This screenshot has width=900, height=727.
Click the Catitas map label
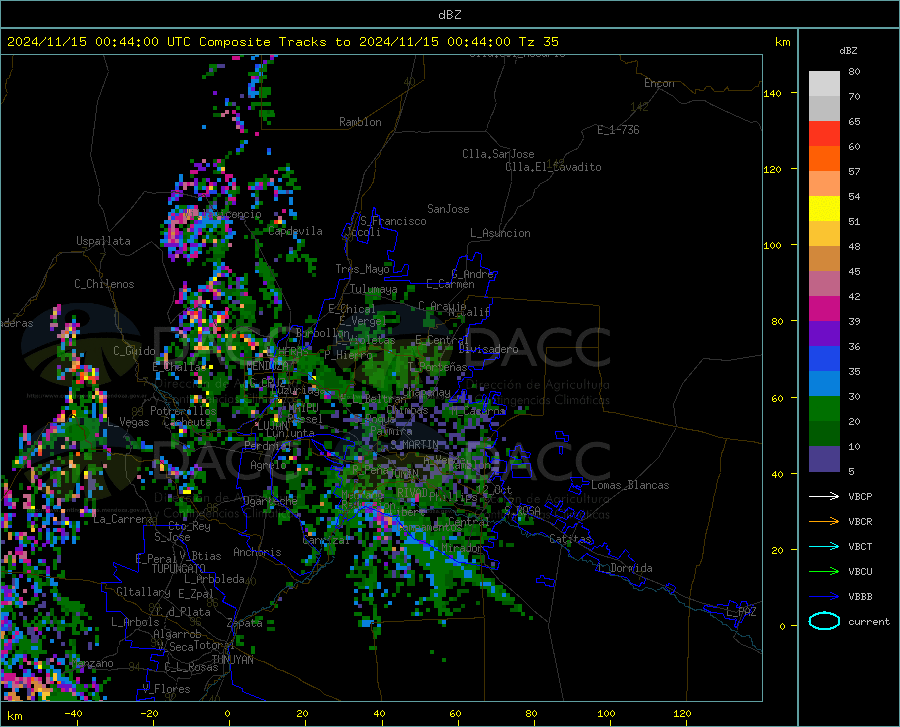coord(570,539)
